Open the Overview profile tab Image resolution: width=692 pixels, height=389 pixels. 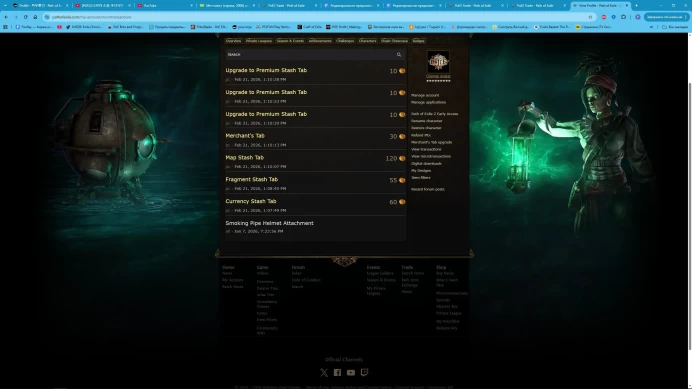coord(233,41)
